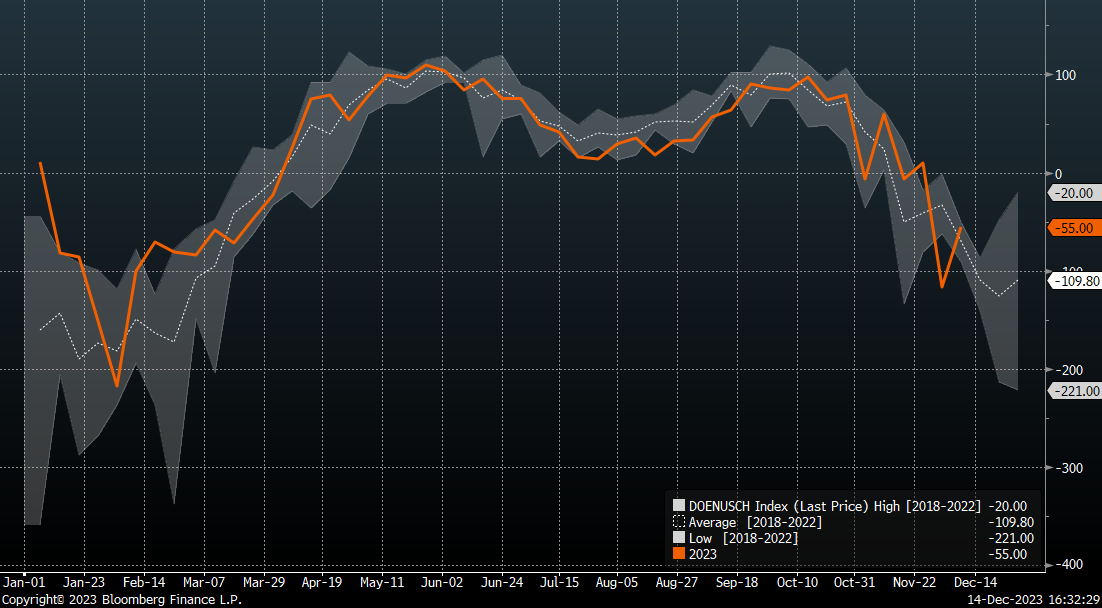Select the -221.00 axis value tag
This screenshot has height=608, width=1102.
1075,391
